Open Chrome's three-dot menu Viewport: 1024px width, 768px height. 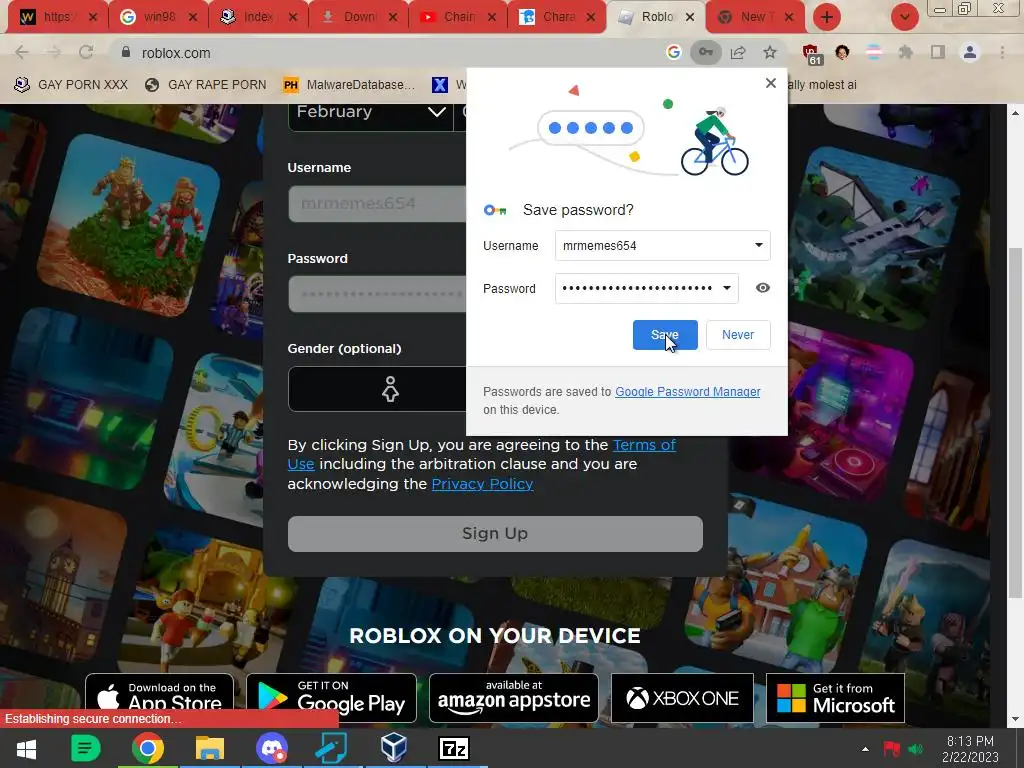(x=1002, y=52)
